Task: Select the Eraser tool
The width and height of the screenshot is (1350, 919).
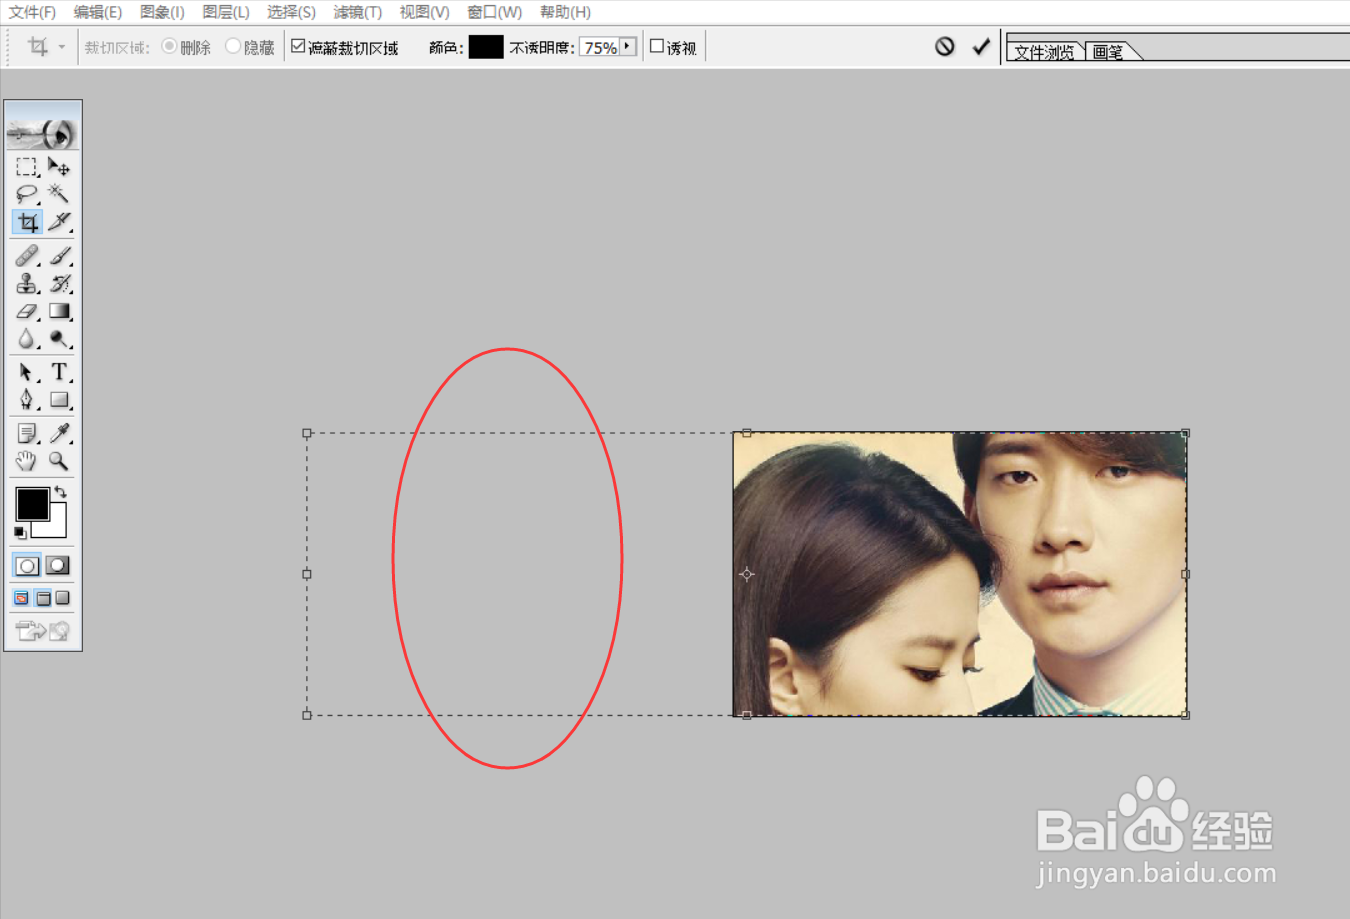Action: tap(27, 312)
